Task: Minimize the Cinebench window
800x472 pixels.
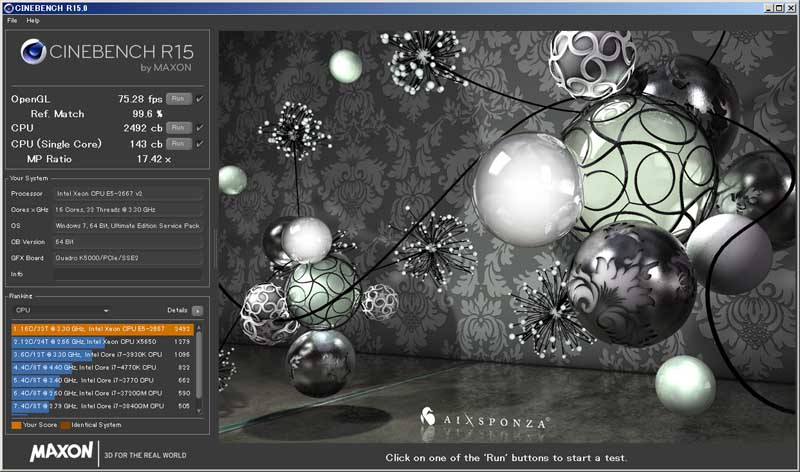Action: click(769, 8)
